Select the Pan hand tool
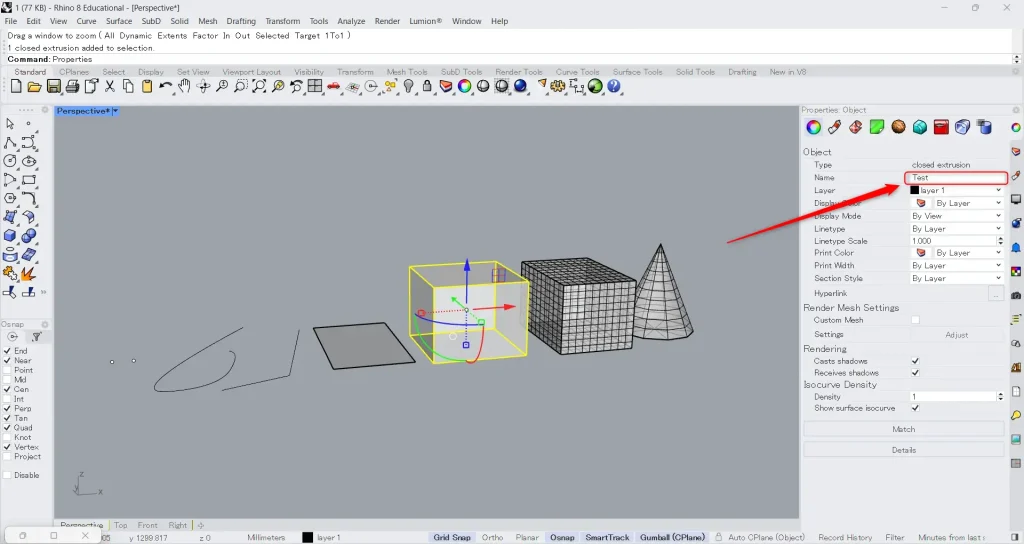Viewport: 1024px width, 544px height. (x=184, y=87)
